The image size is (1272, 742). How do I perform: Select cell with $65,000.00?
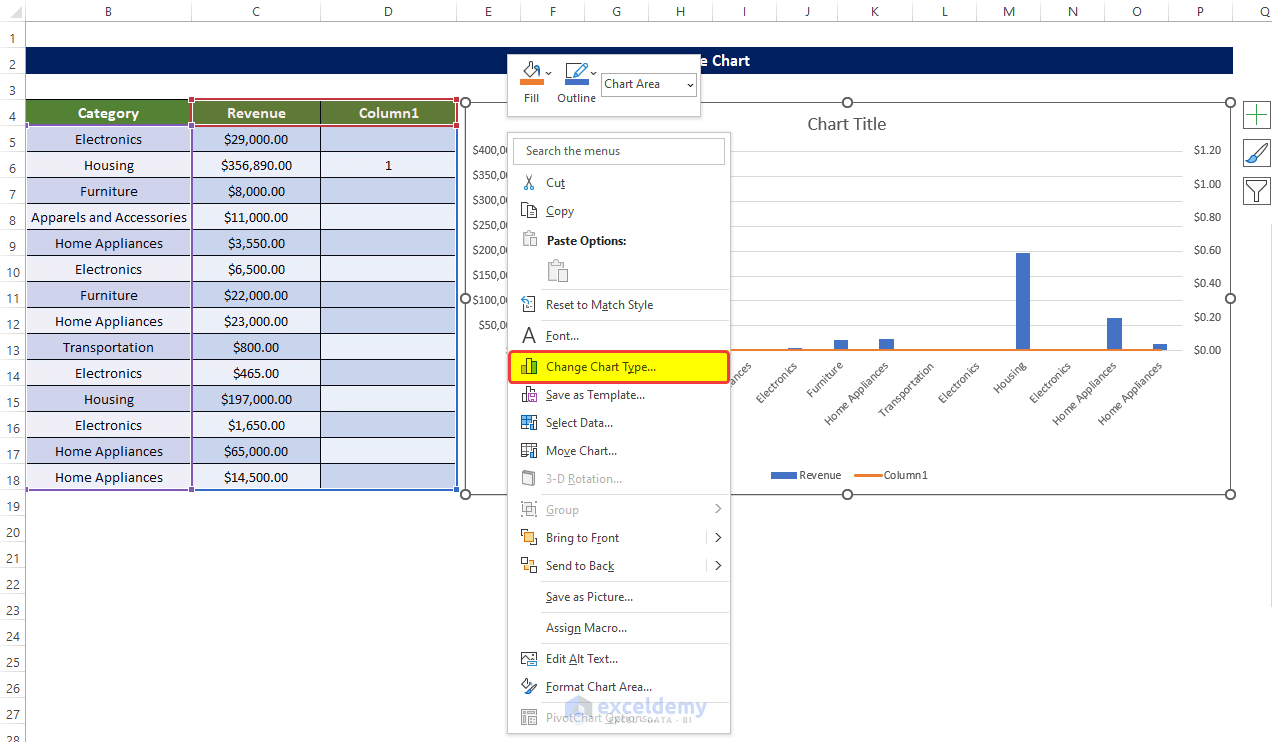[256, 451]
